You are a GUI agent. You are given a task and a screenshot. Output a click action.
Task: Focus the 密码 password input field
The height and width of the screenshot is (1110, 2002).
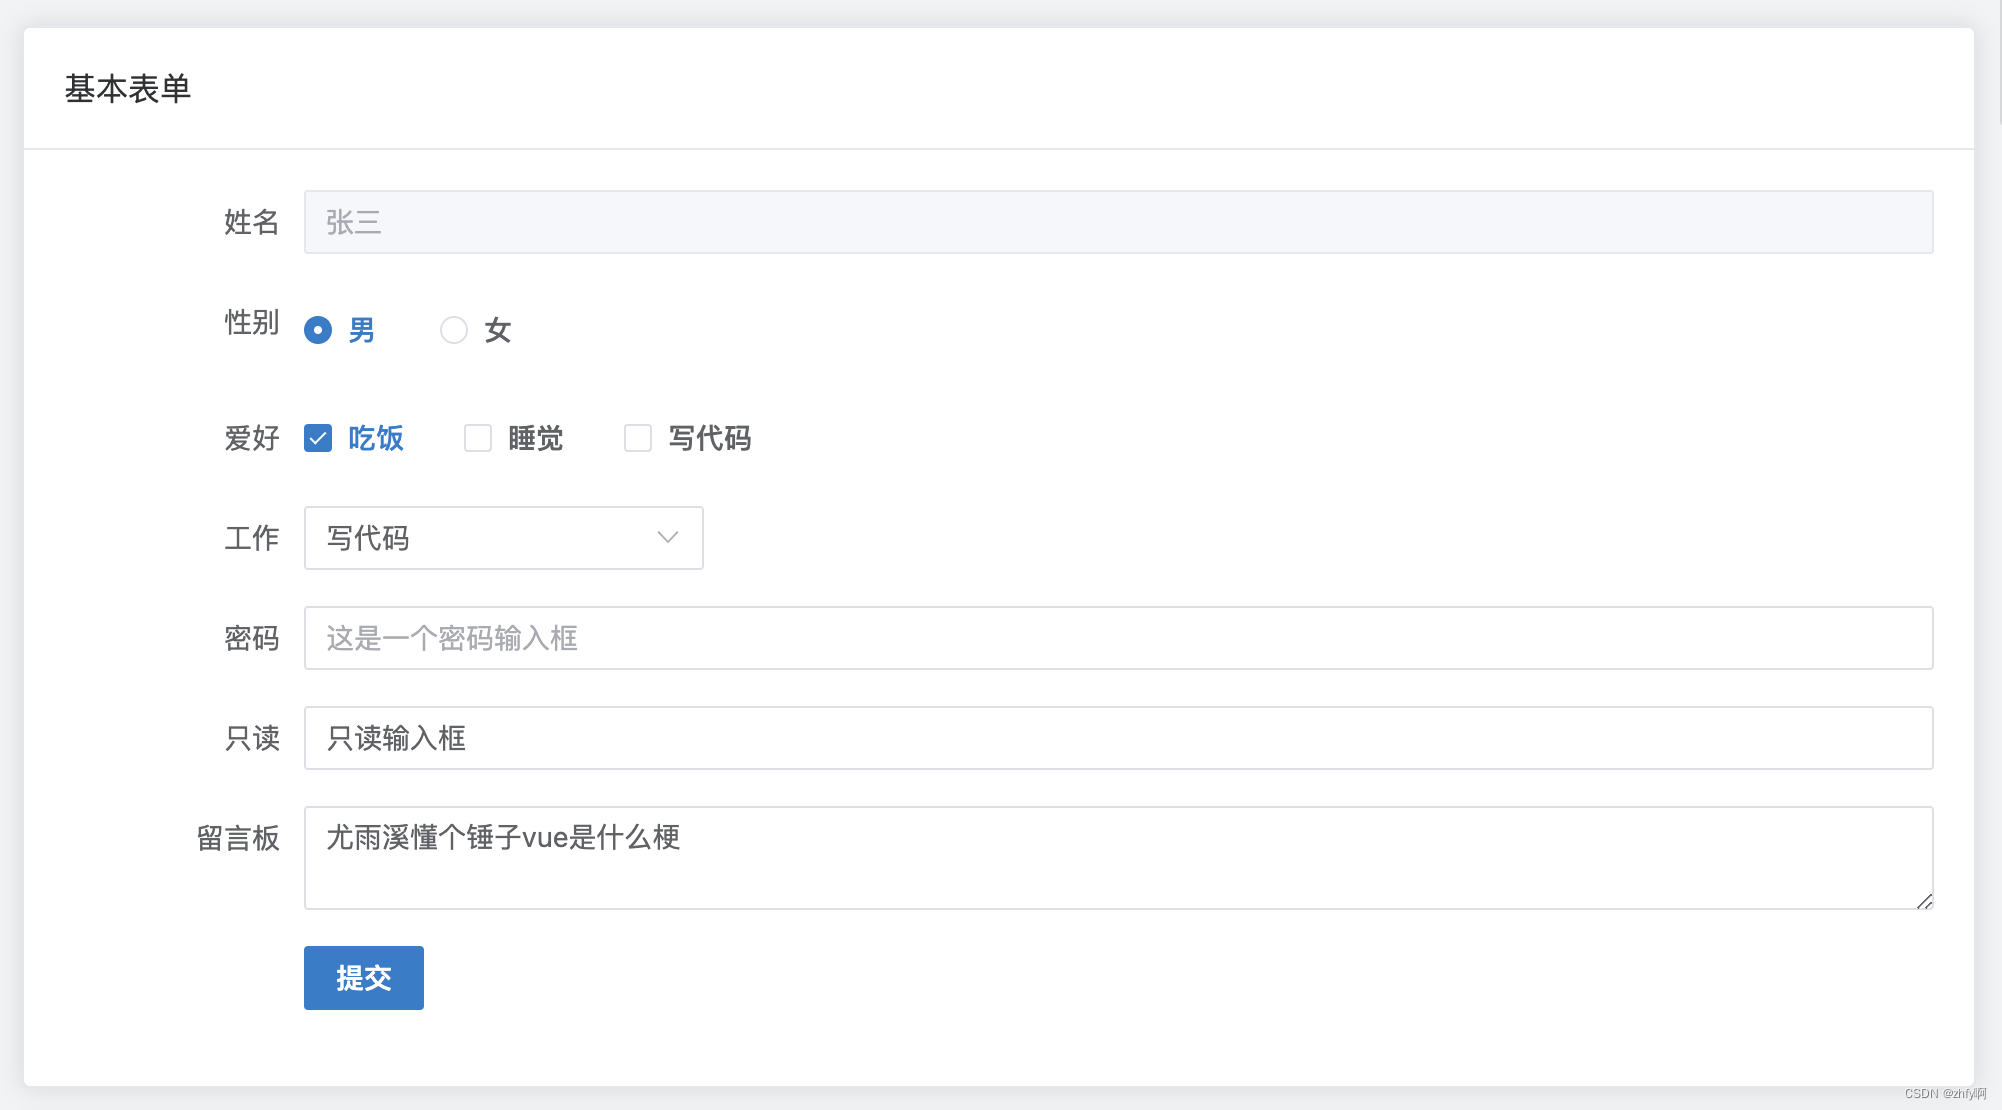pos(1119,638)
